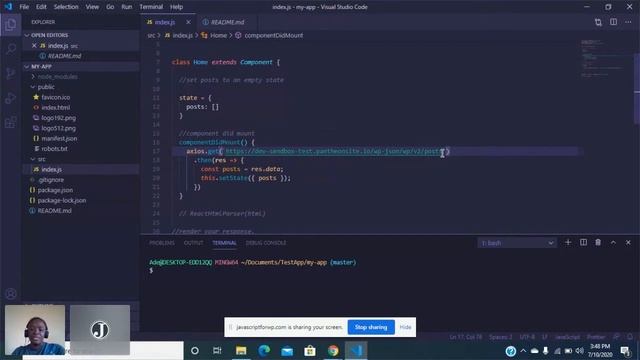Open Source Control view in activity bar
This screenshot has width=640, height=360.
point(11,73)
